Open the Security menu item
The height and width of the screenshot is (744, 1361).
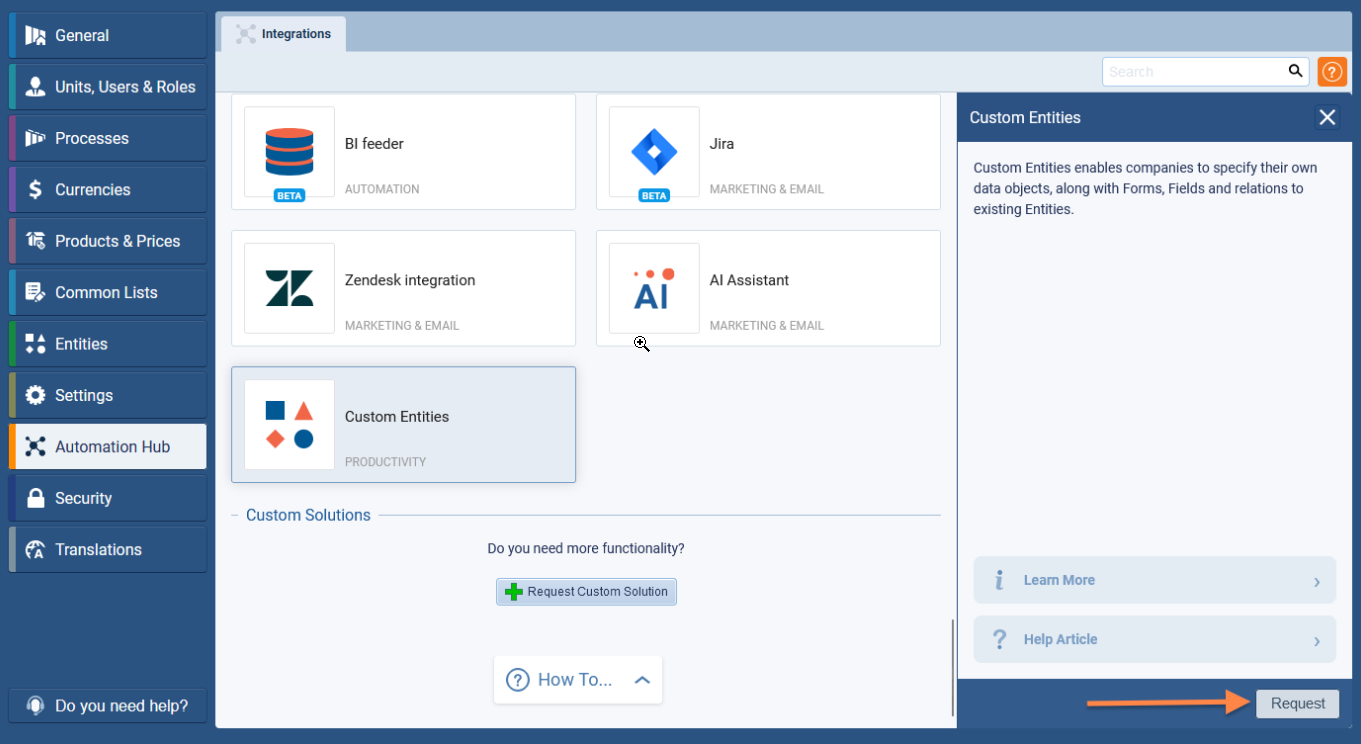(x=108, y=498)
